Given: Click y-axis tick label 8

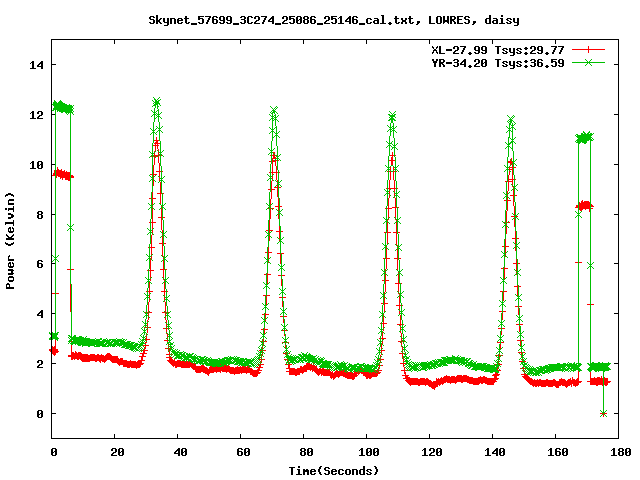Looking at the screenshot, I should coord(40,215).
